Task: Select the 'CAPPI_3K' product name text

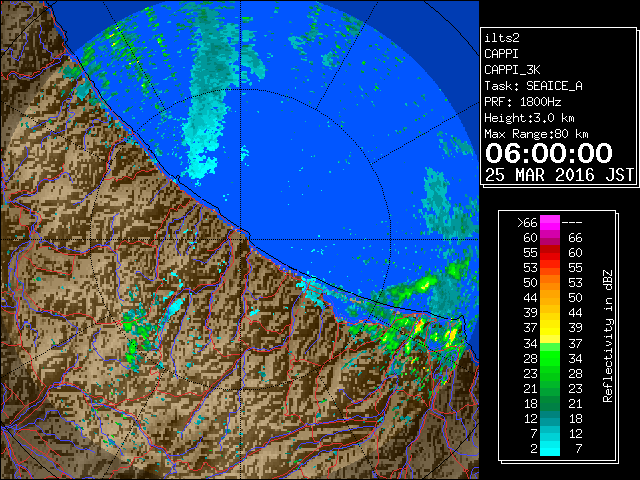Action: (512, 70)
